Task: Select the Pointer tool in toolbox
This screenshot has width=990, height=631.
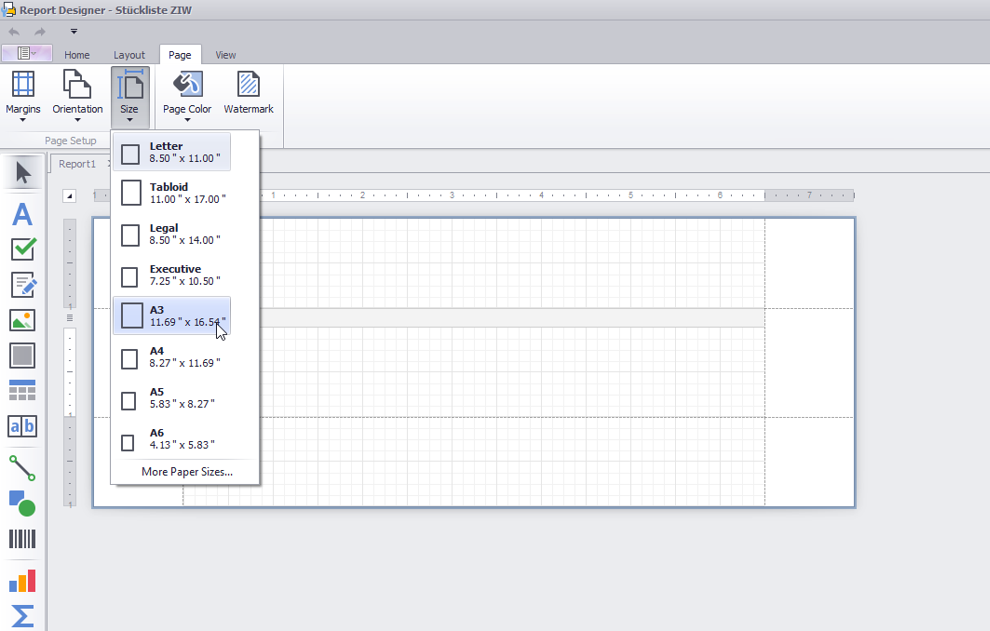Action: click(x=22, y=173)
